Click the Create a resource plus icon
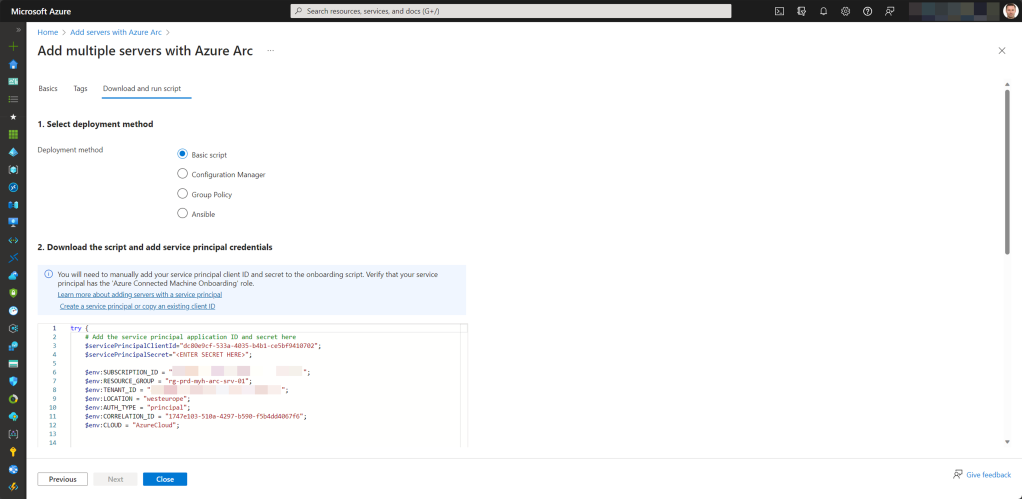 point(13,47)
